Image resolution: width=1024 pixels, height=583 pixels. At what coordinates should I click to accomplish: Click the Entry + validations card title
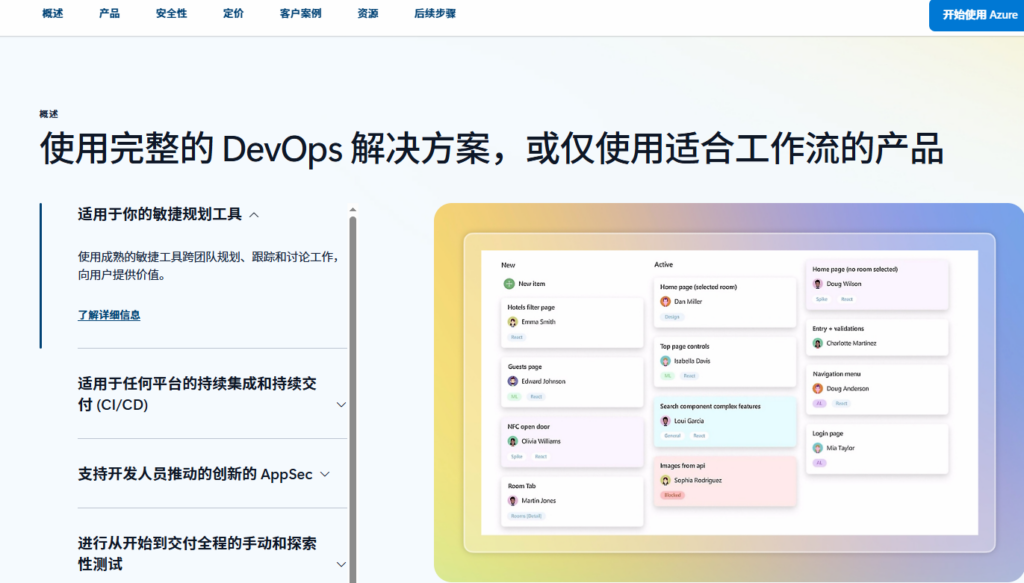point(837,328)
